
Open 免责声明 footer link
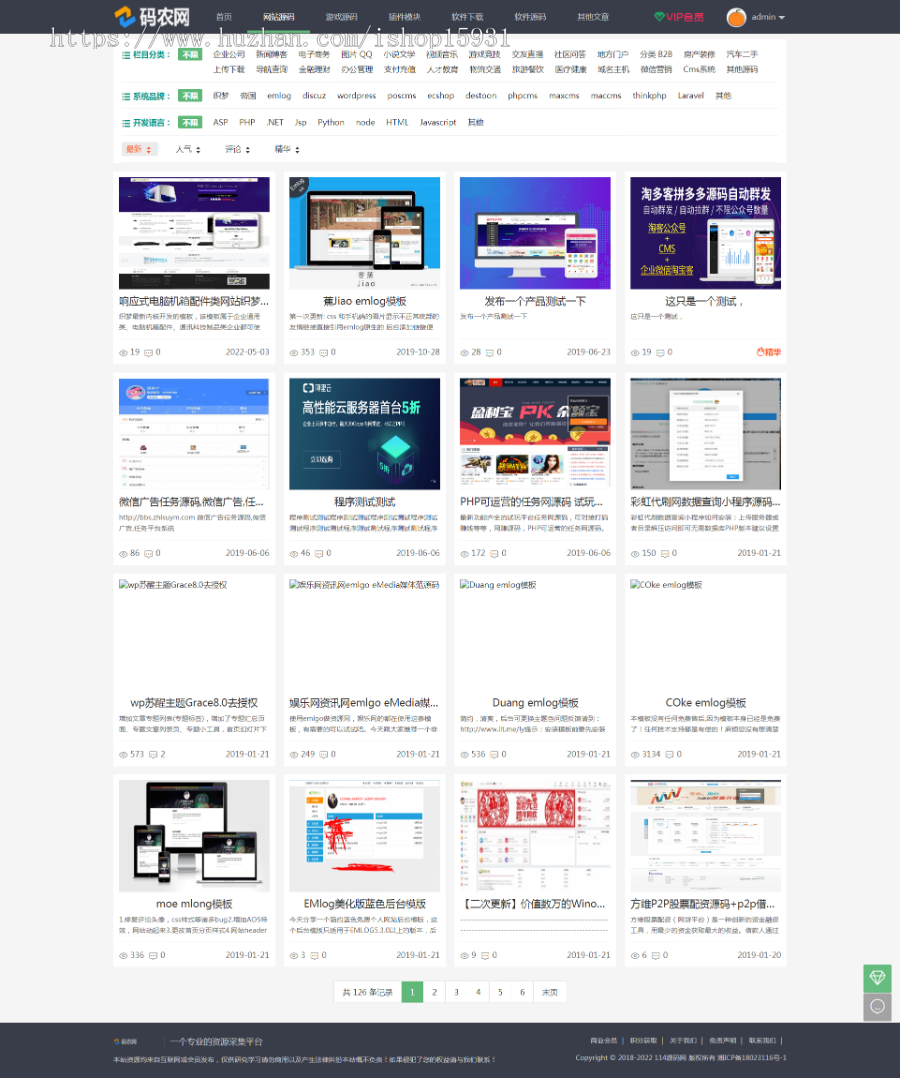pyautogui.click(x=723, y=1040)
